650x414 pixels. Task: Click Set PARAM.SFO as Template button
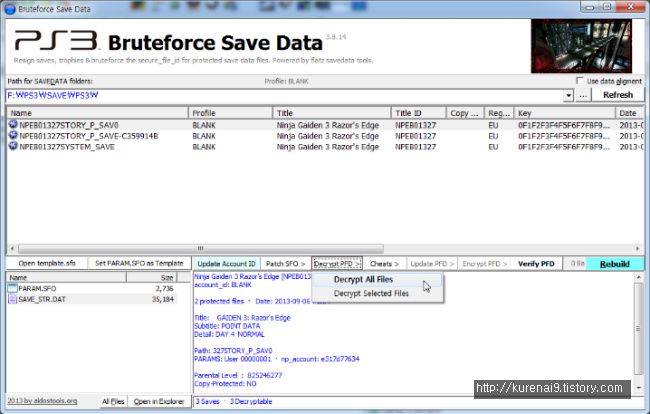coord(139,263)
